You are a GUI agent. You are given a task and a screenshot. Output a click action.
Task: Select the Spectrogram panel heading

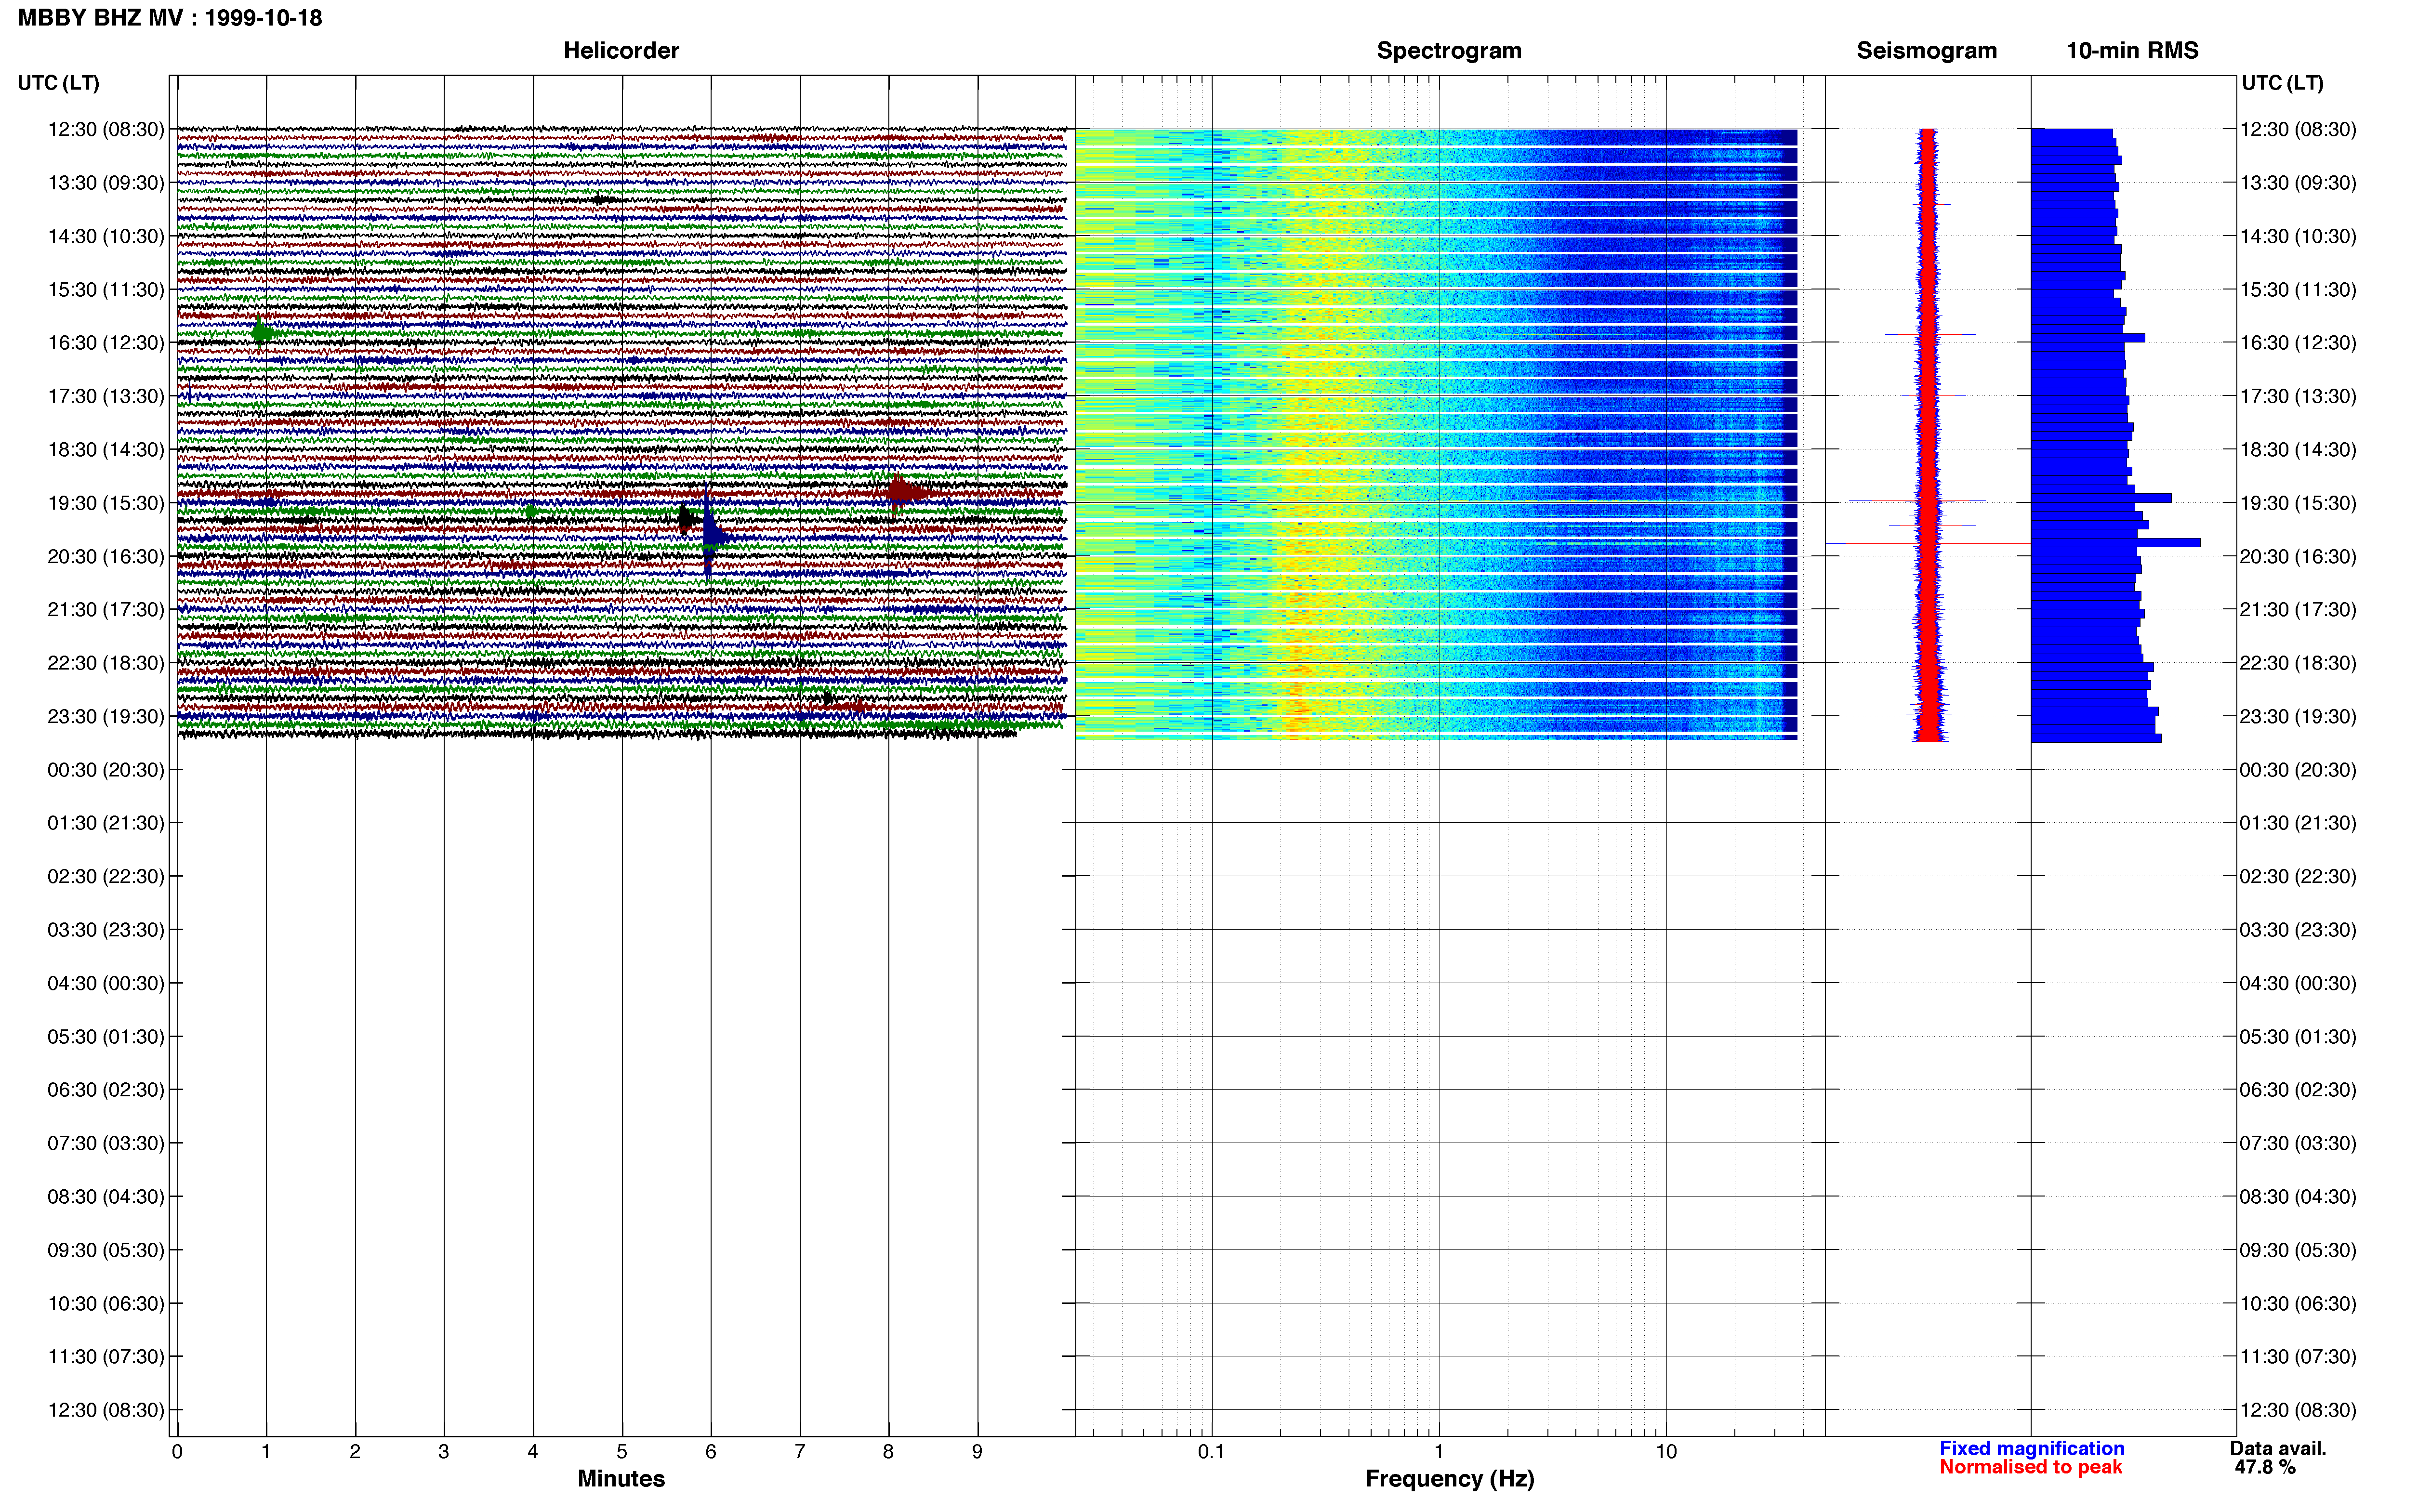coord(1449,50)
